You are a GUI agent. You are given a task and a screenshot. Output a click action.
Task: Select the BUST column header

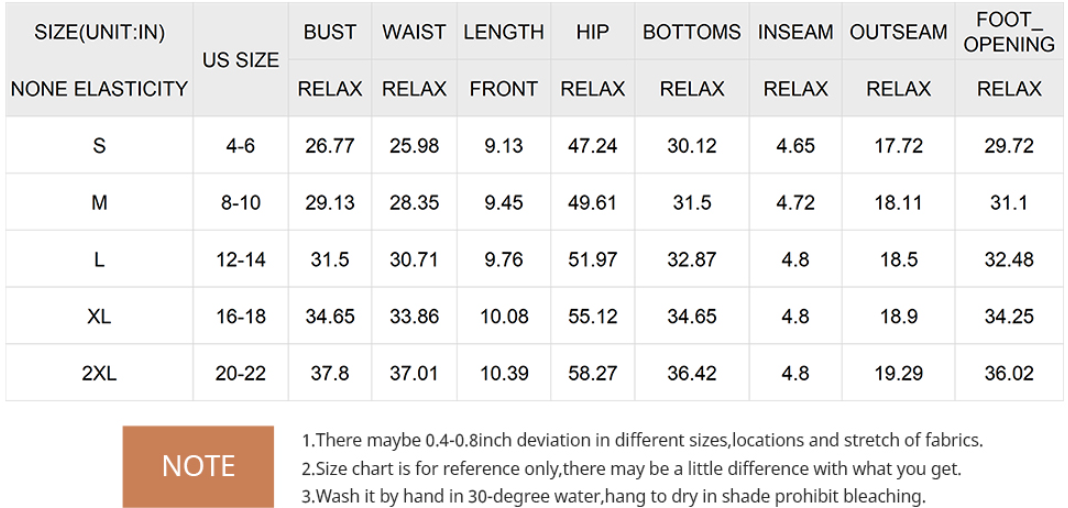click(330, 32)
